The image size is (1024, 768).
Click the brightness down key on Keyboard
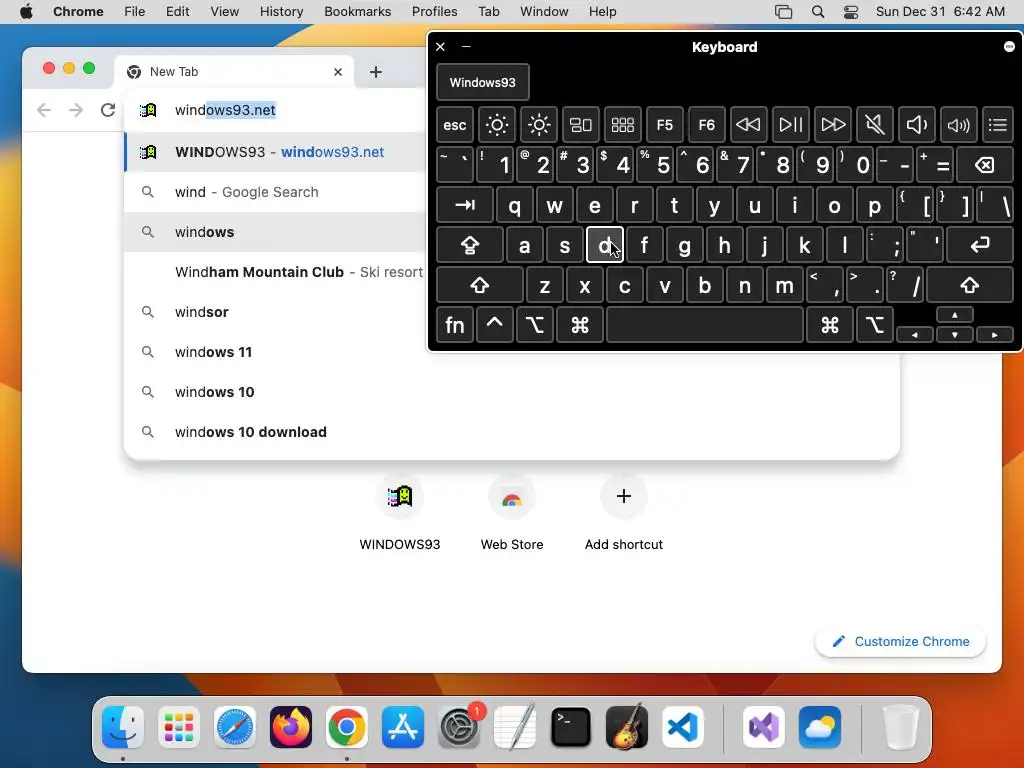pyautogui.click(x=496, y=125)
